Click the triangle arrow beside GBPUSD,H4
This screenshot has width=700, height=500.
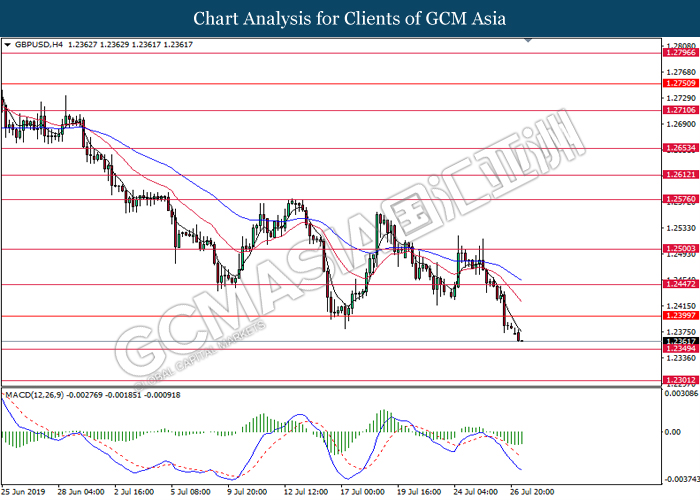[8, 45]
